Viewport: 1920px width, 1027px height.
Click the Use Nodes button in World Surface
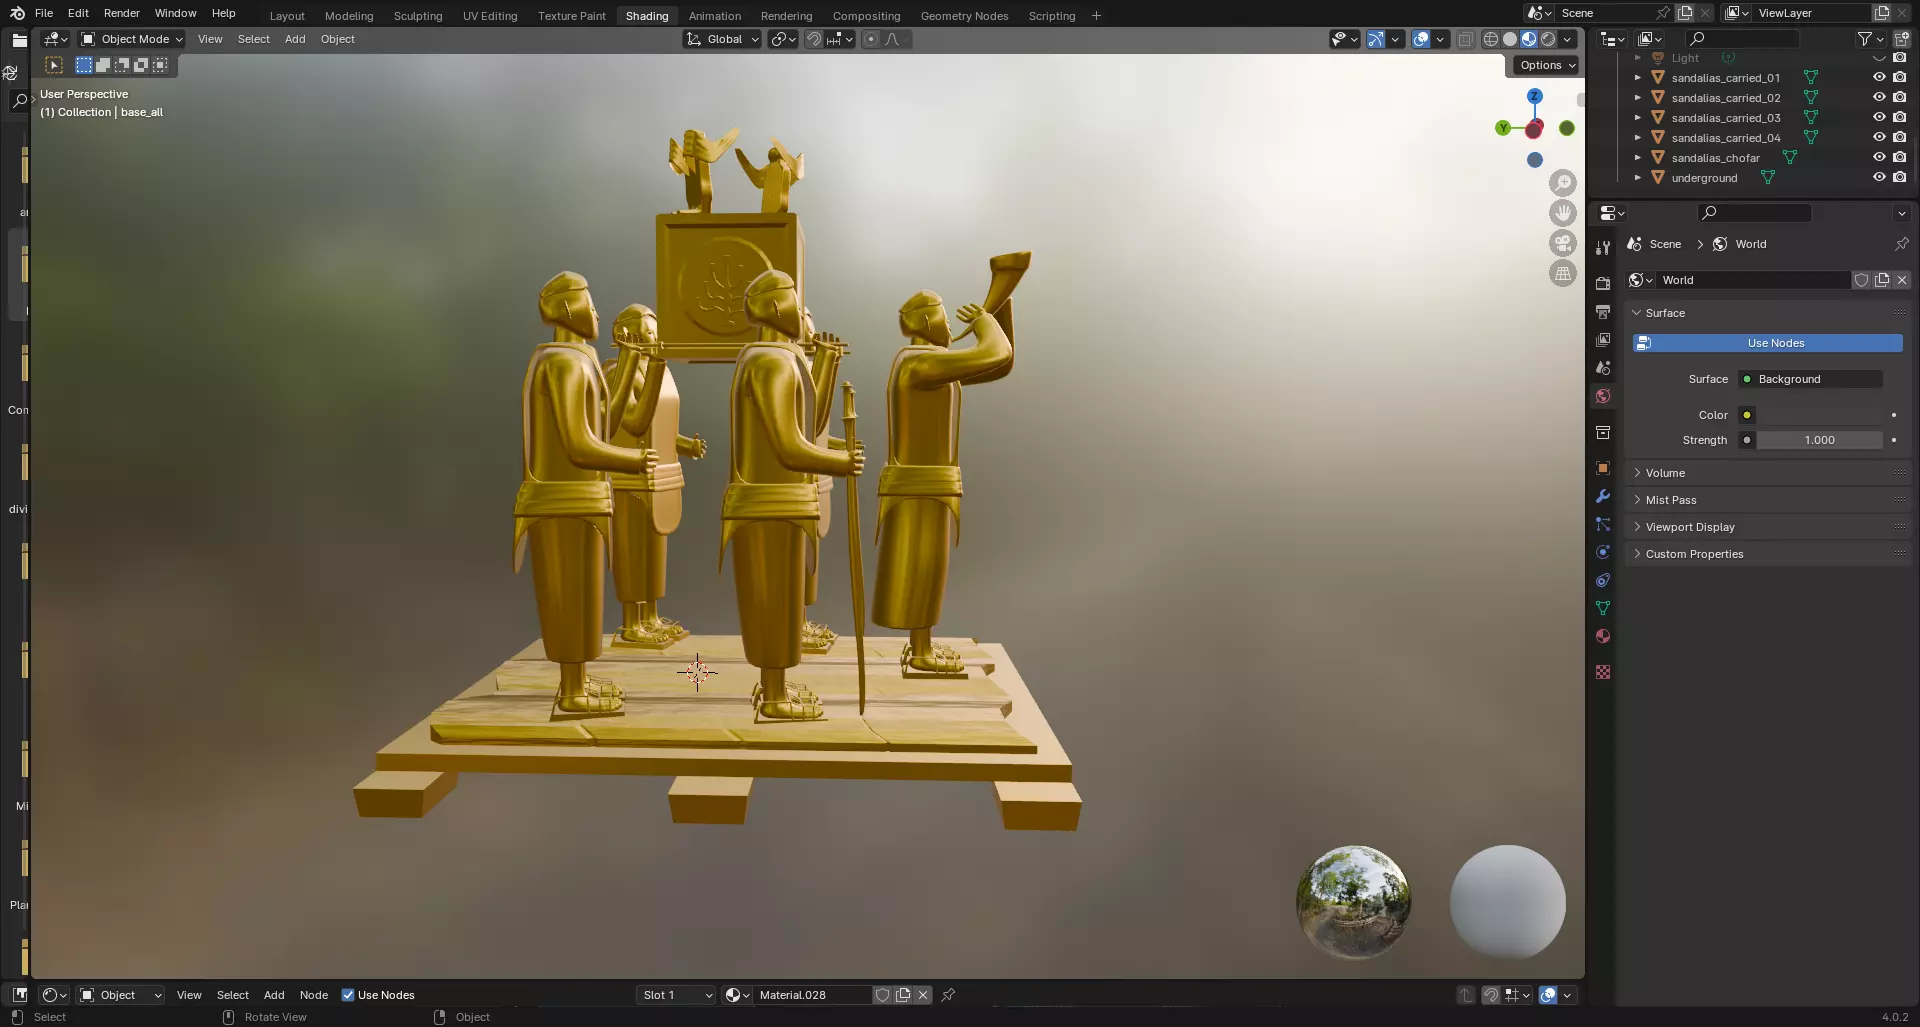tap(1767, 343)
